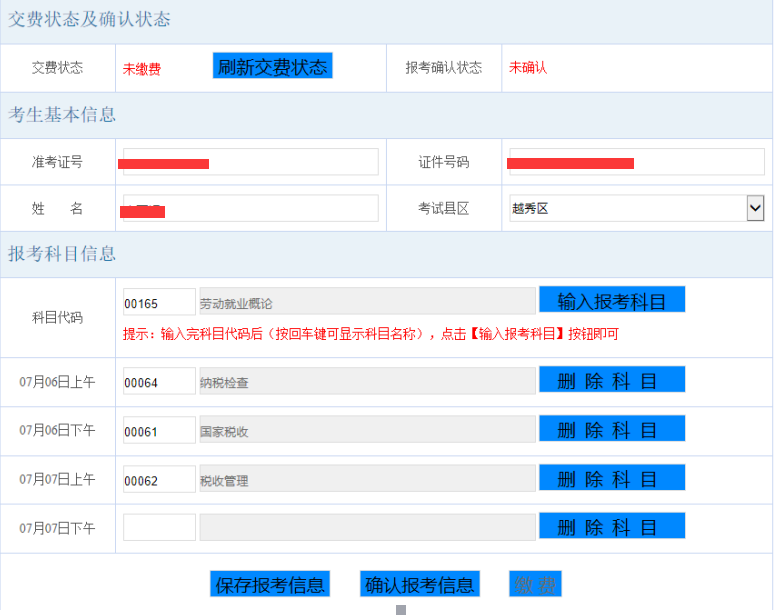Click the empty code field for 07月07日下午
This screenshot has height=615, width=774.
[159, 527]
